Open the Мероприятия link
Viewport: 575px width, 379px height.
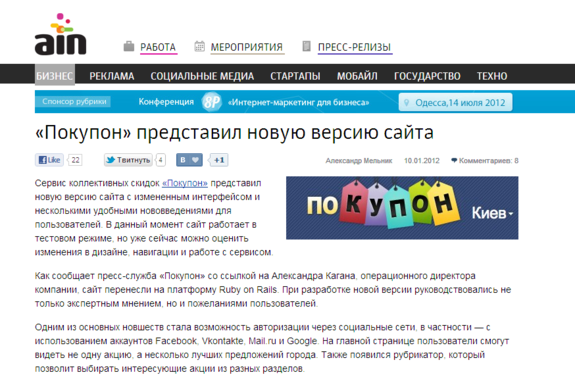(x=246, y=47)
